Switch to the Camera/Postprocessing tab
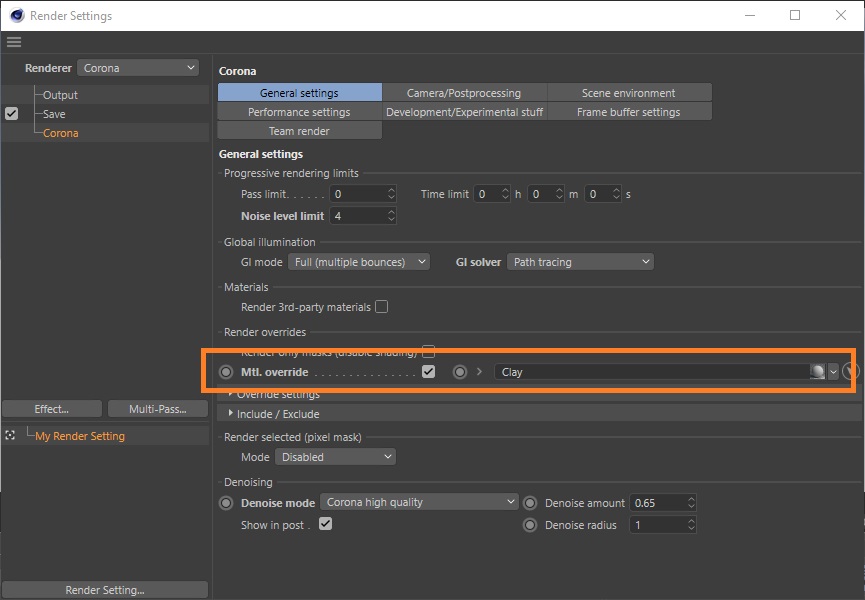This screenshot has width=865, height=600. [464, 93]
